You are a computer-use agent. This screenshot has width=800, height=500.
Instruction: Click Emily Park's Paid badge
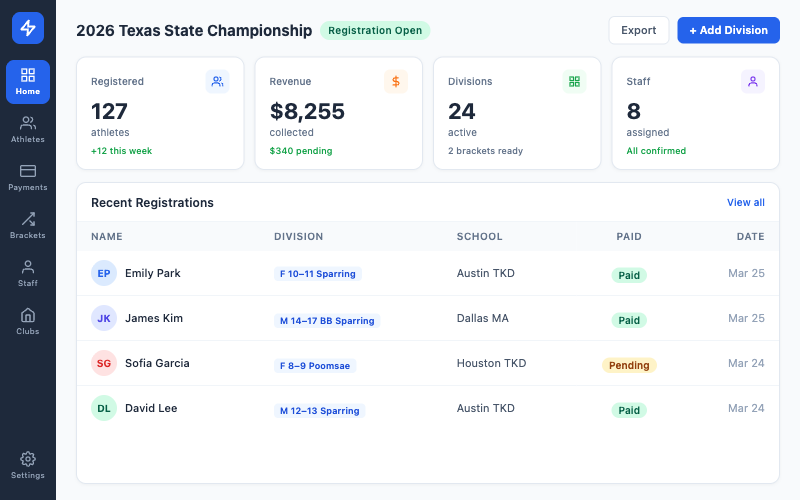tap(629, 276)
